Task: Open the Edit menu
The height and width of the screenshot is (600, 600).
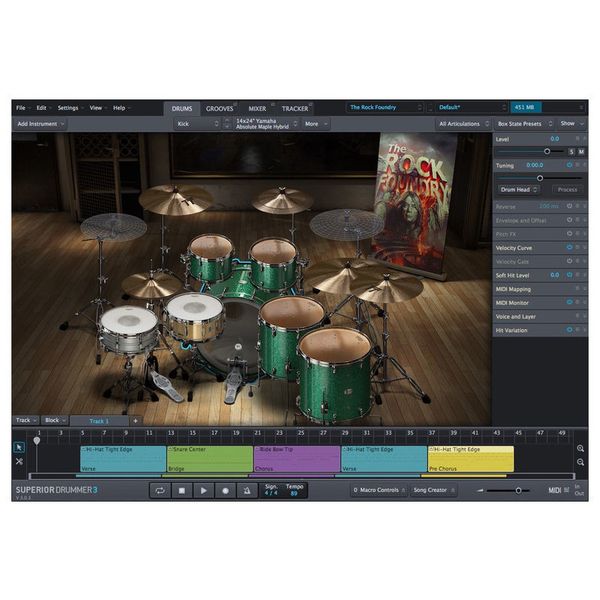Action: click(44, 108)
